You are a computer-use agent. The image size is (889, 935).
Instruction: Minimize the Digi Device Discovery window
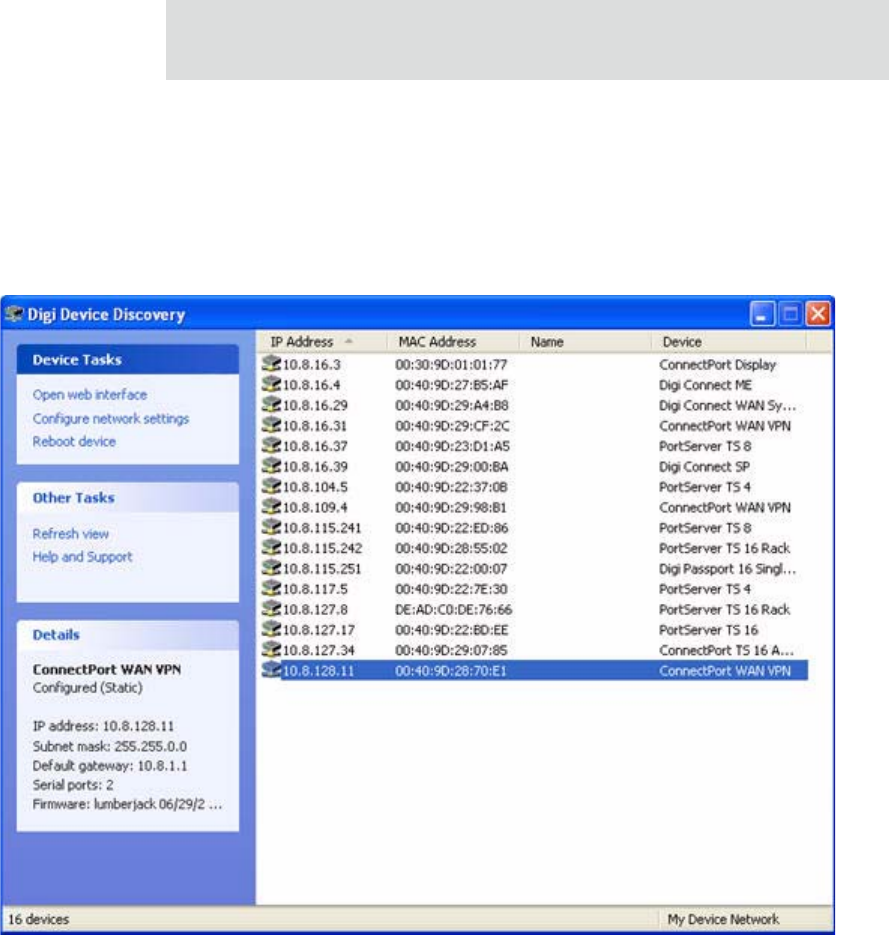[762, 314]
